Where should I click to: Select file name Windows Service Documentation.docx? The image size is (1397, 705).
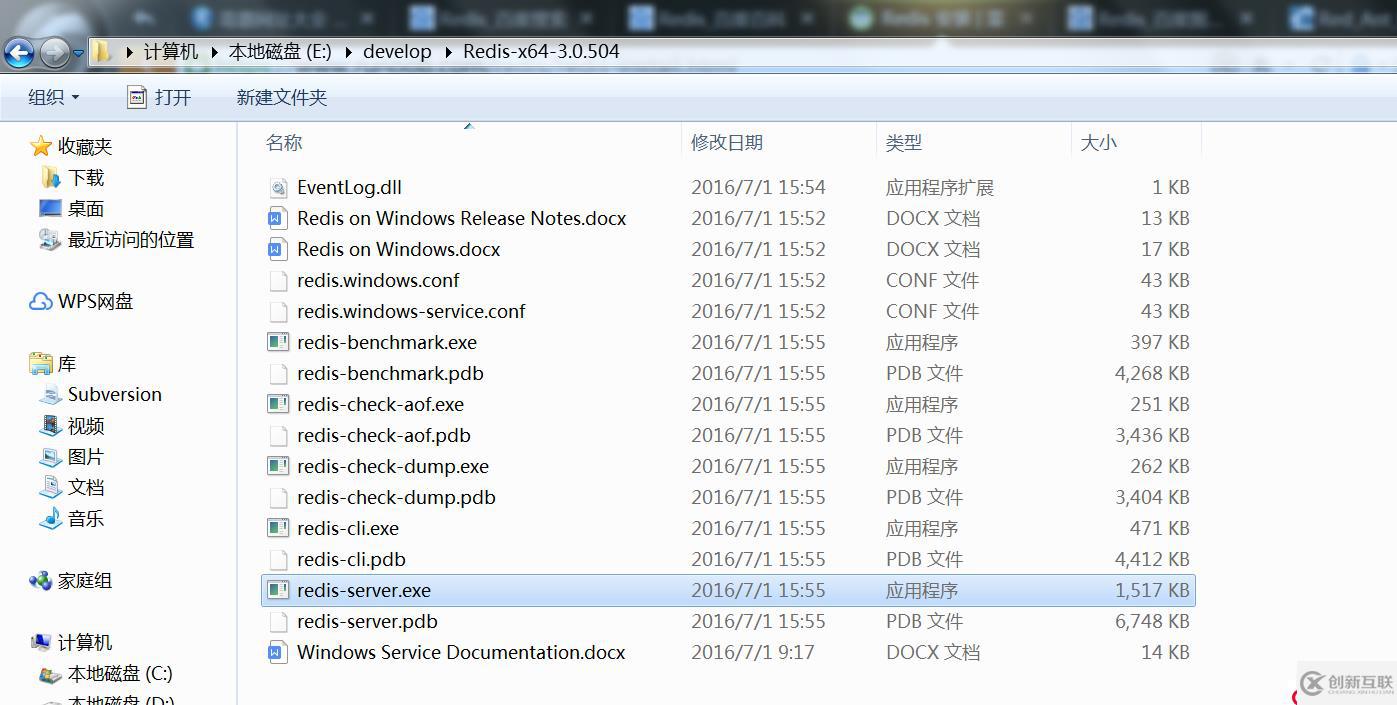pos(461,652)
